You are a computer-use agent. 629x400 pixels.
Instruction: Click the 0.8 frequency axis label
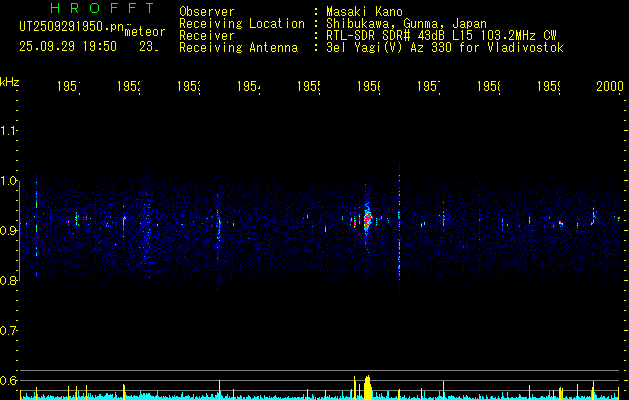click(8, 280)
